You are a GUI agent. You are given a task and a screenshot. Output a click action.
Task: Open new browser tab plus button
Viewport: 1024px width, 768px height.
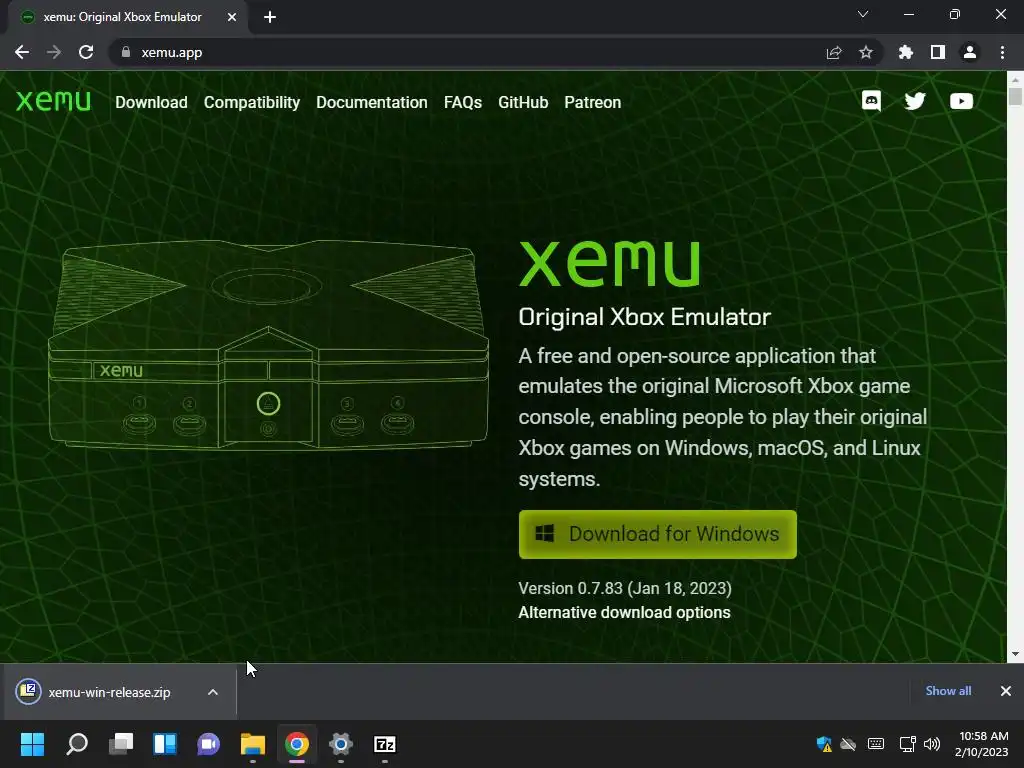[x=270, y=17]
